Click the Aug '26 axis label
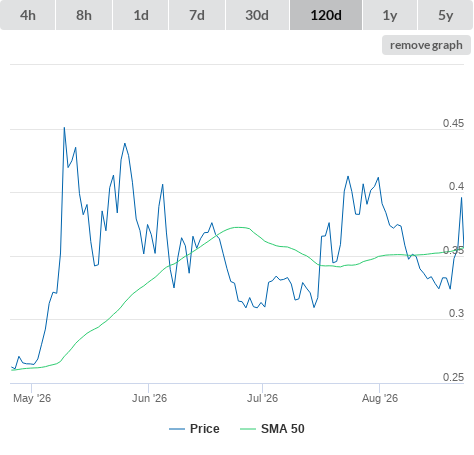Viewport: 474px width, 455px height. pyautogui.click(x=380, y=398)
